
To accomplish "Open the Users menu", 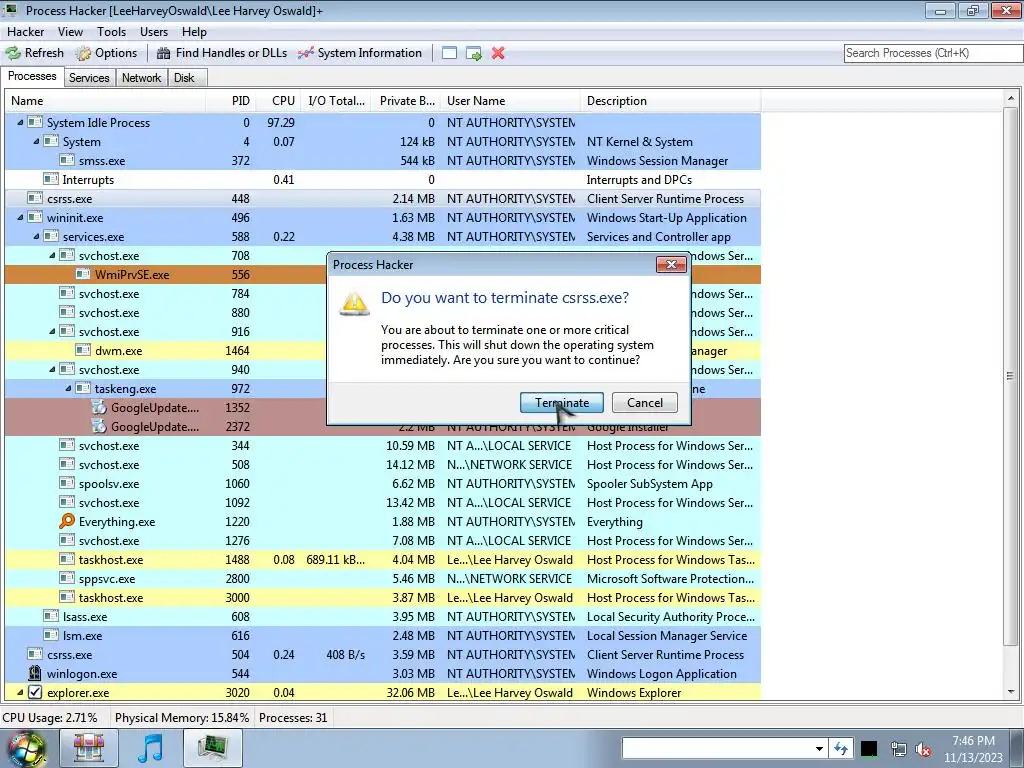I will 153,31.
